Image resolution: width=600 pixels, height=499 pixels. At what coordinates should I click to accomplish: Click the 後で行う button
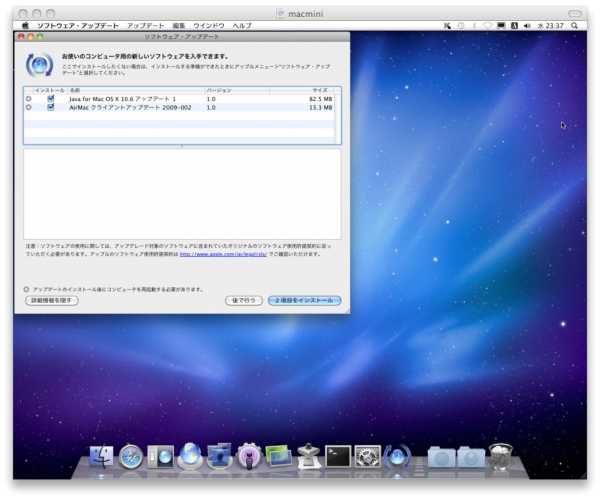pos(244,300)
